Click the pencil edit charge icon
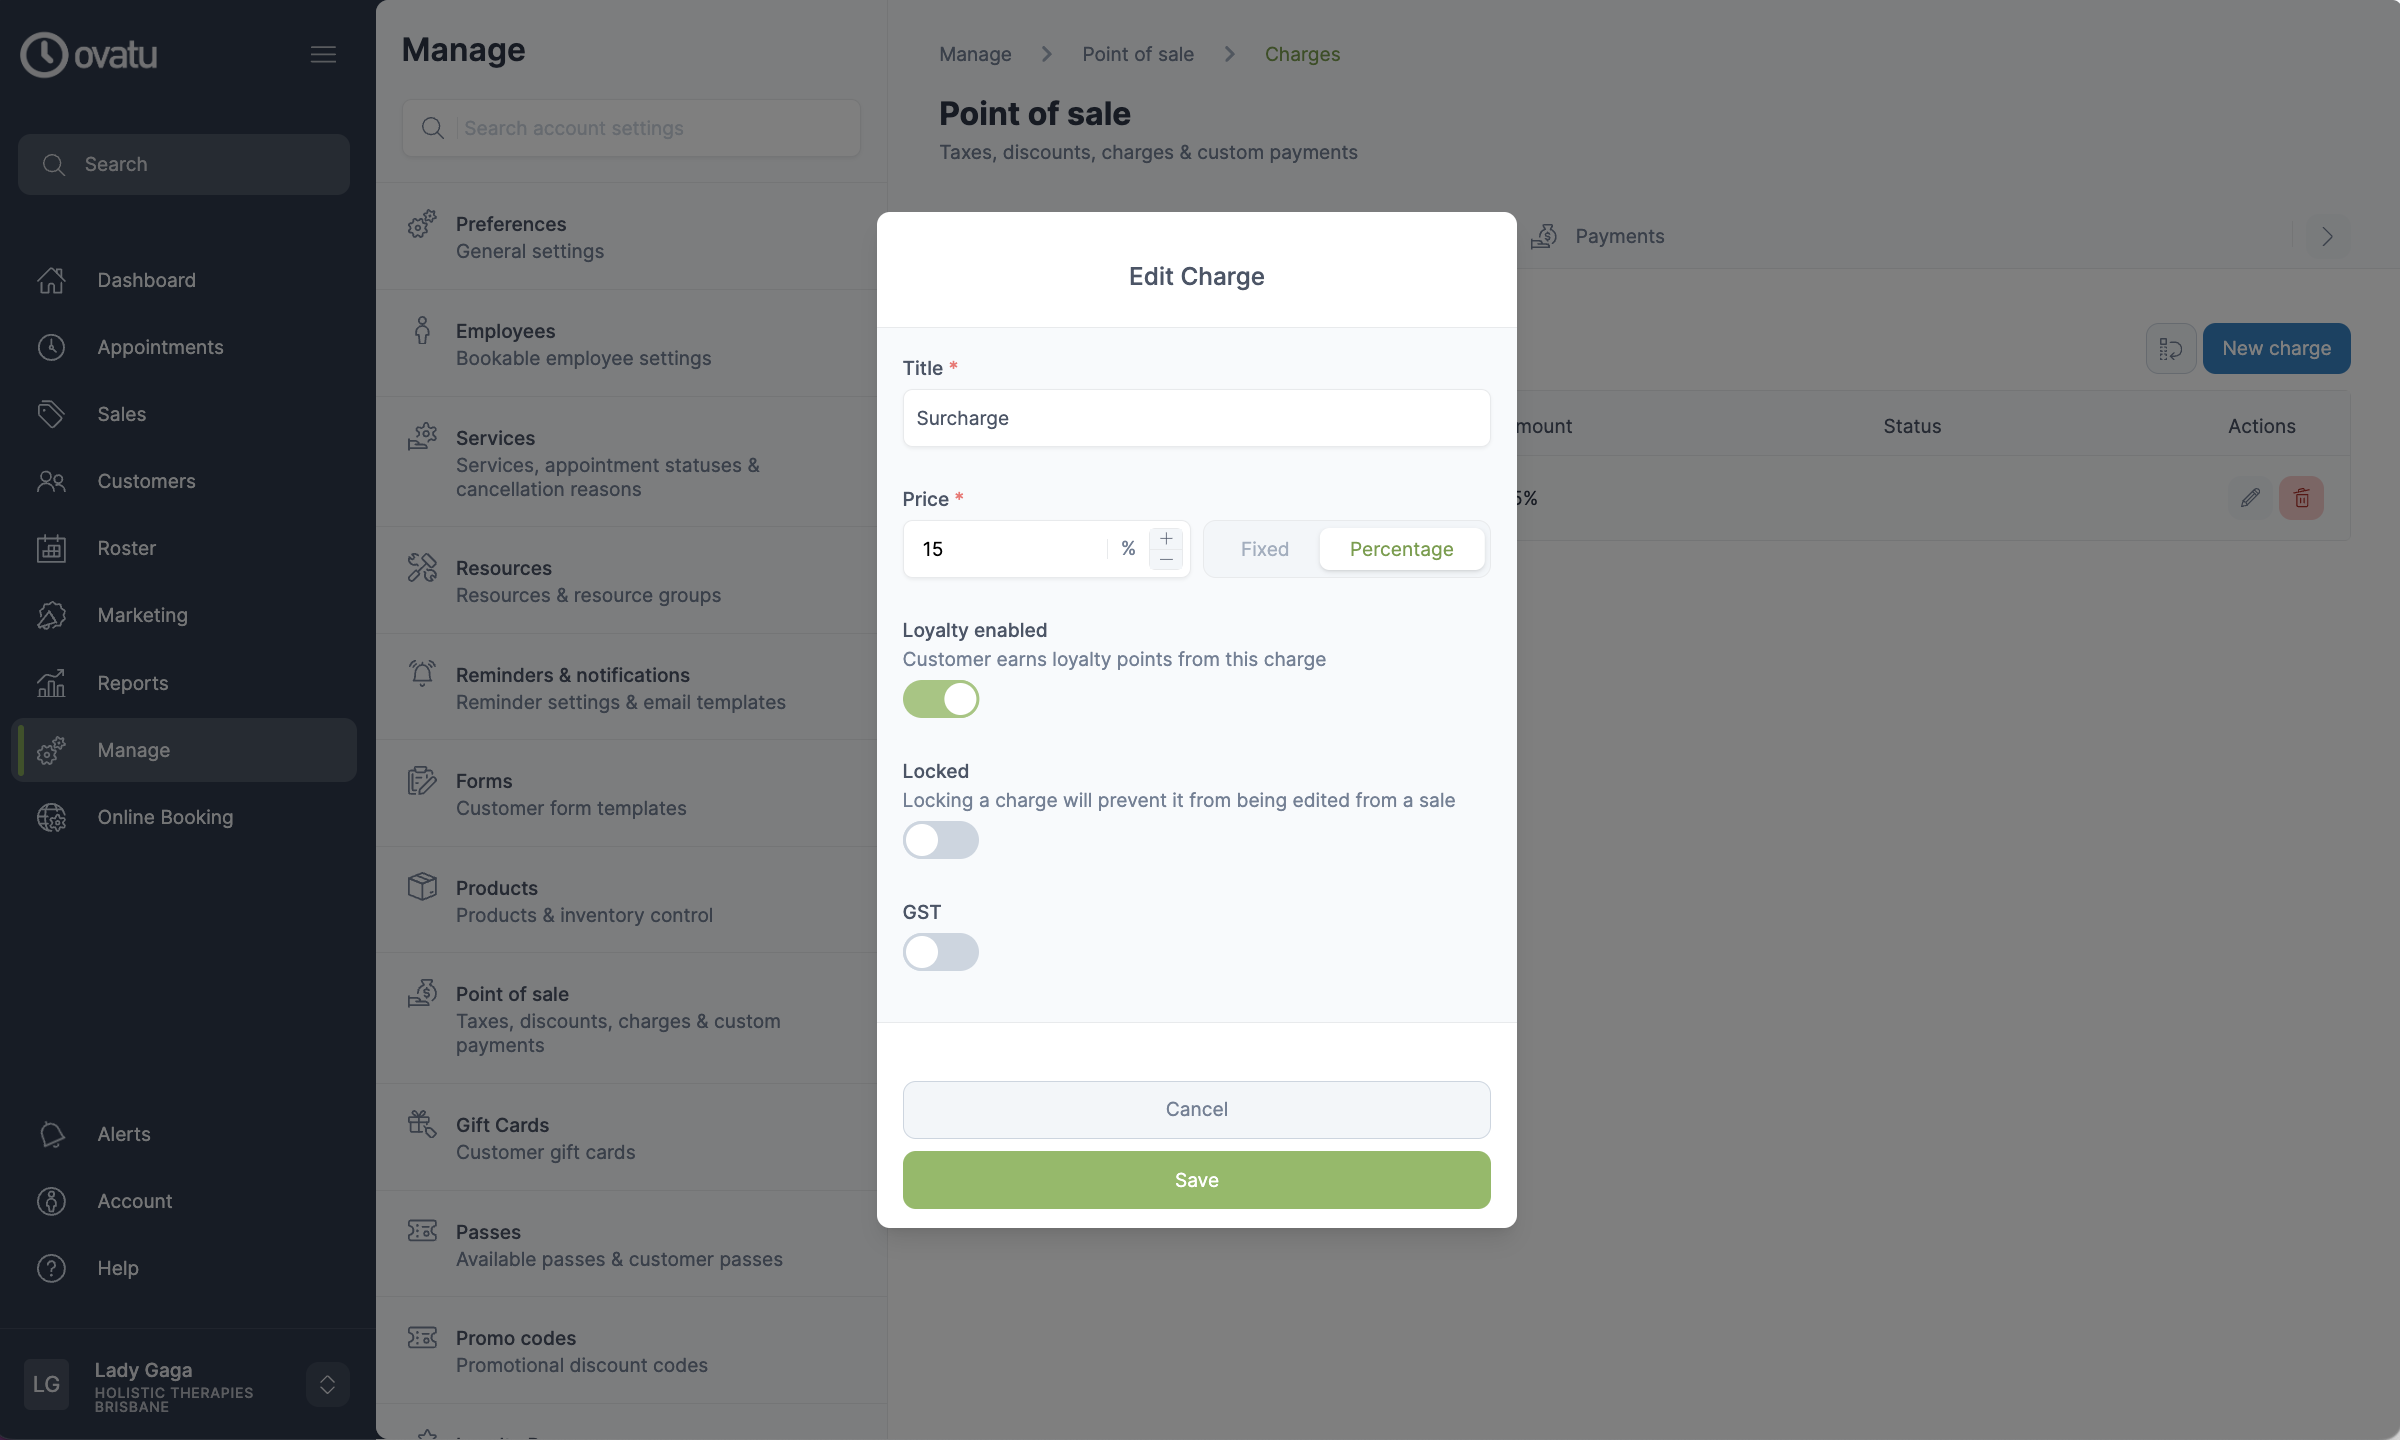Screen dimensions: 2400x1440 pos(2250,497)
